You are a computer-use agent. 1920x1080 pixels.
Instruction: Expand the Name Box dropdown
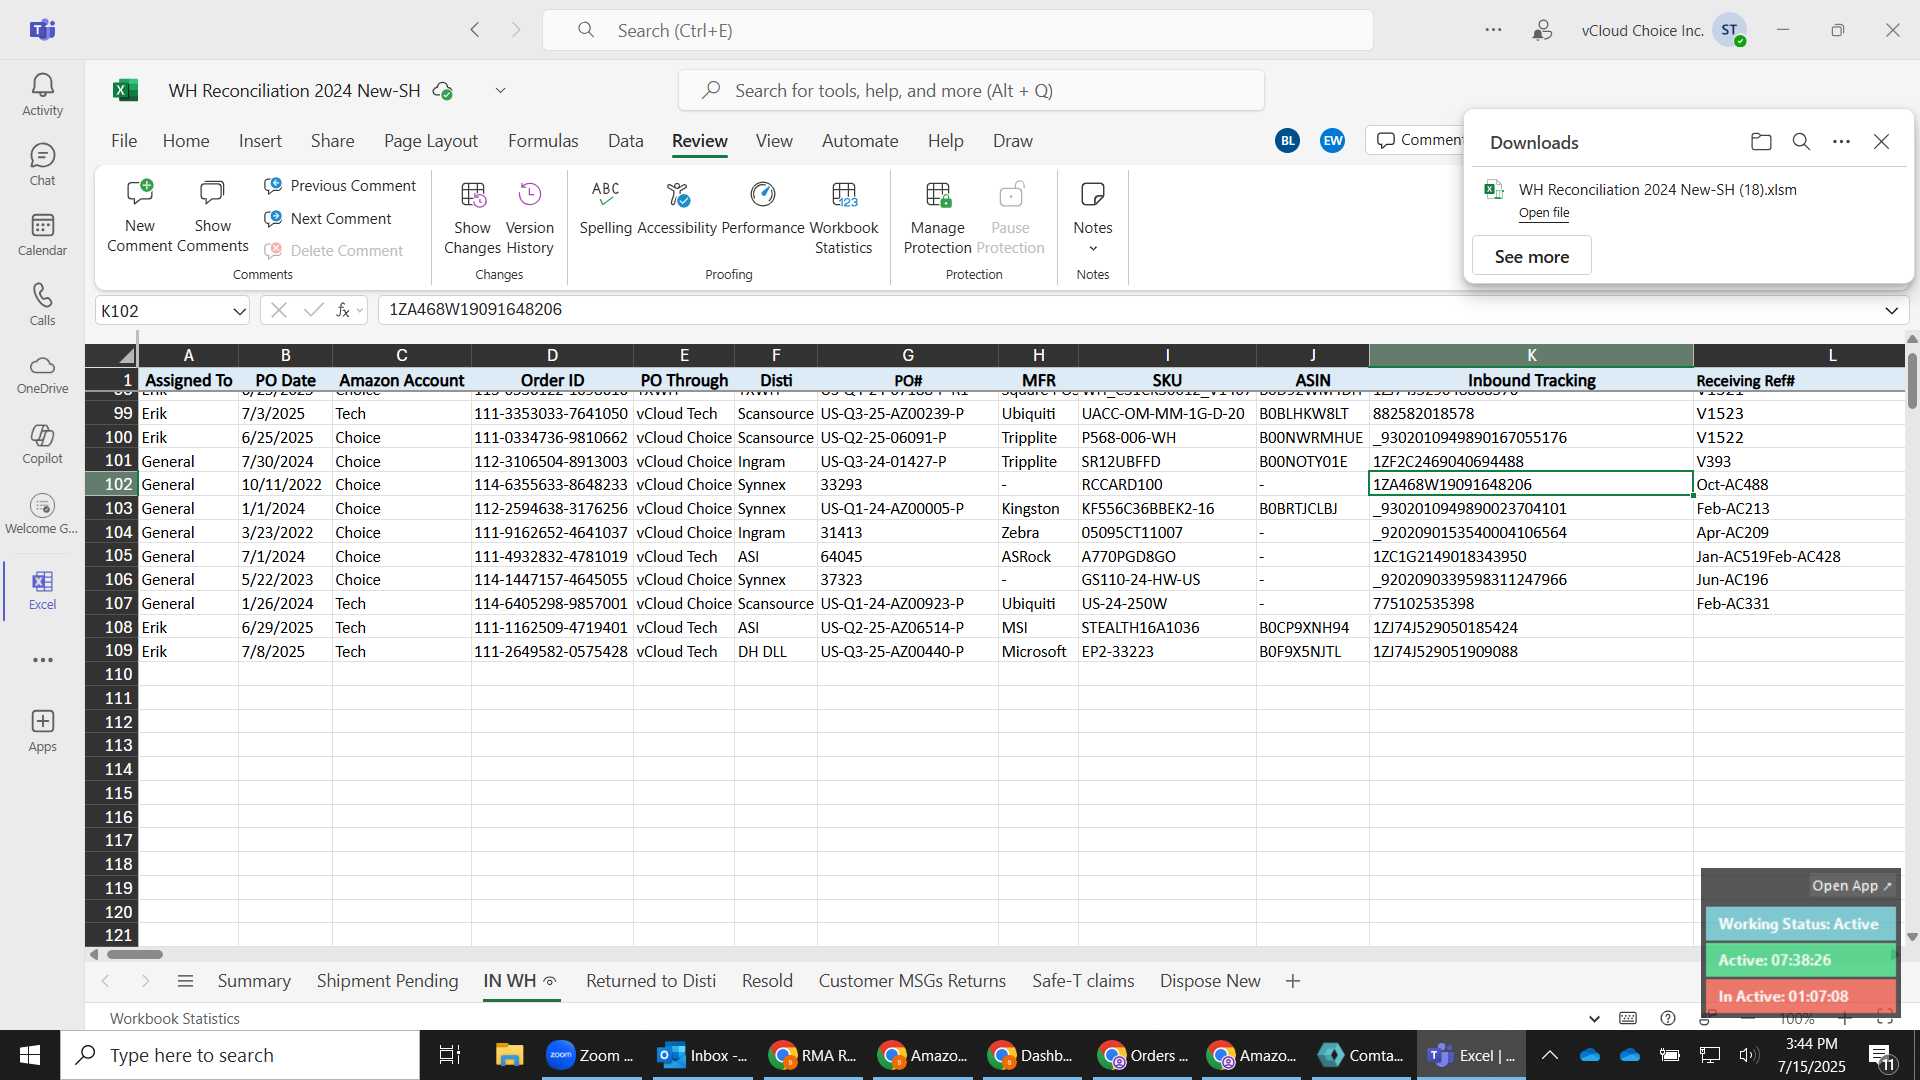(x=239, y=311)
